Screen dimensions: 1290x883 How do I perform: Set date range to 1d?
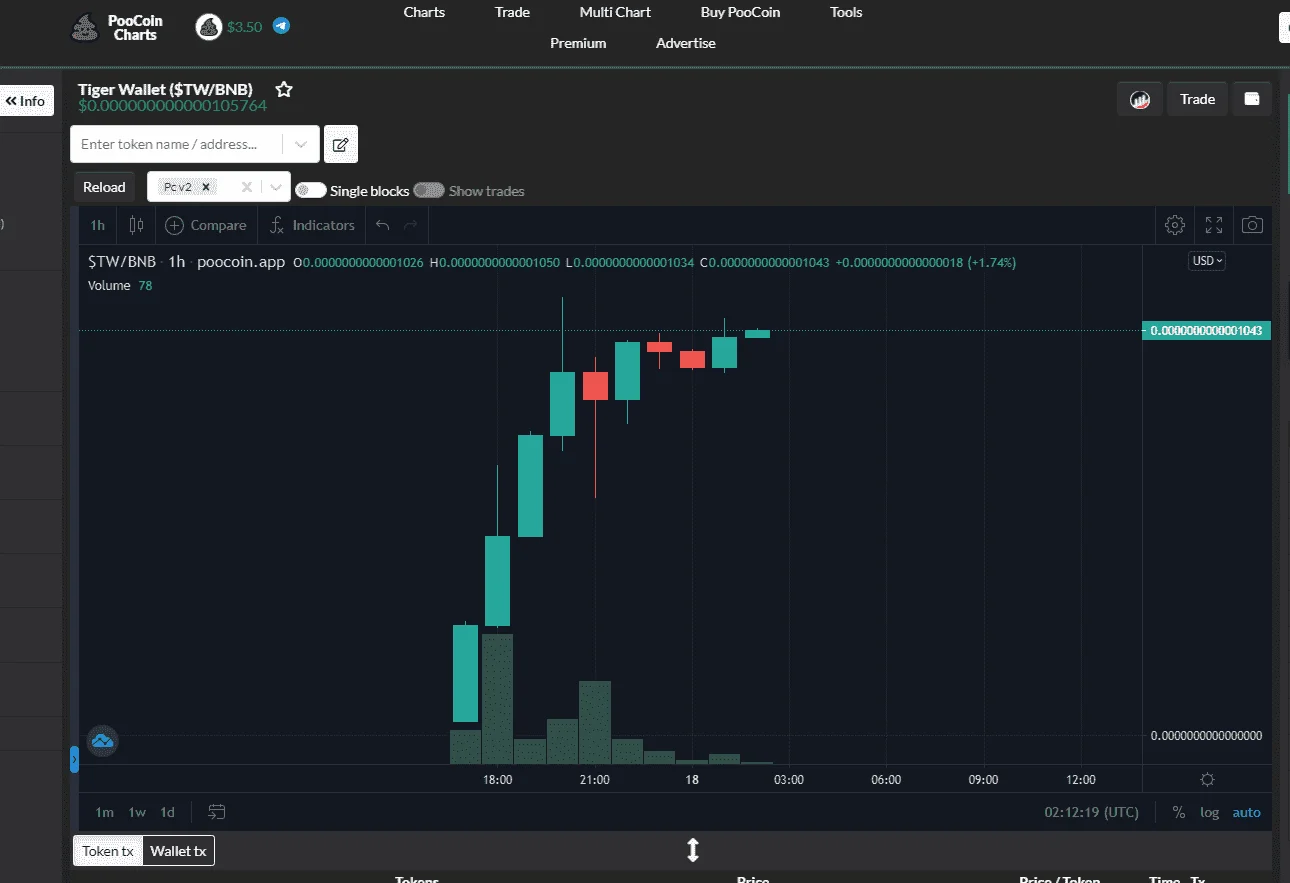point(168,812)
